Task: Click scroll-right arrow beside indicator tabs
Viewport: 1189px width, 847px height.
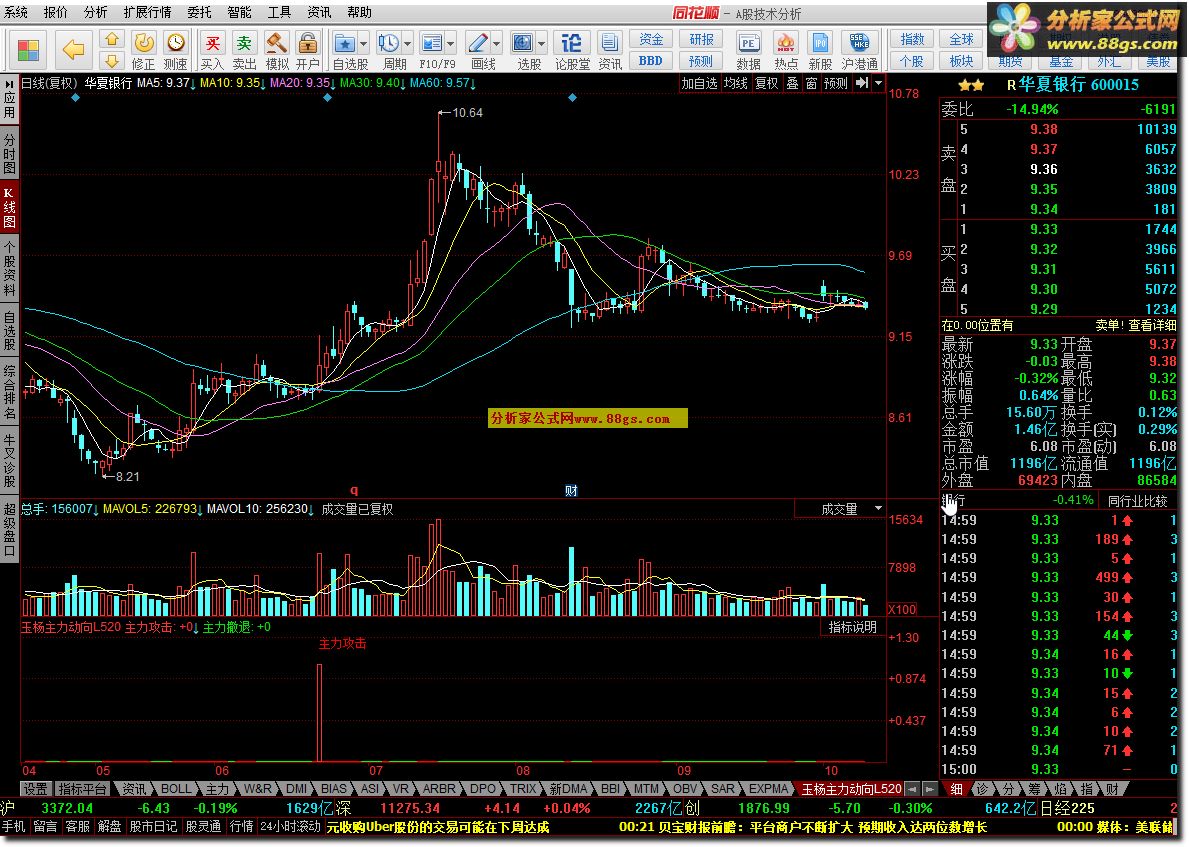Action: 928,789
